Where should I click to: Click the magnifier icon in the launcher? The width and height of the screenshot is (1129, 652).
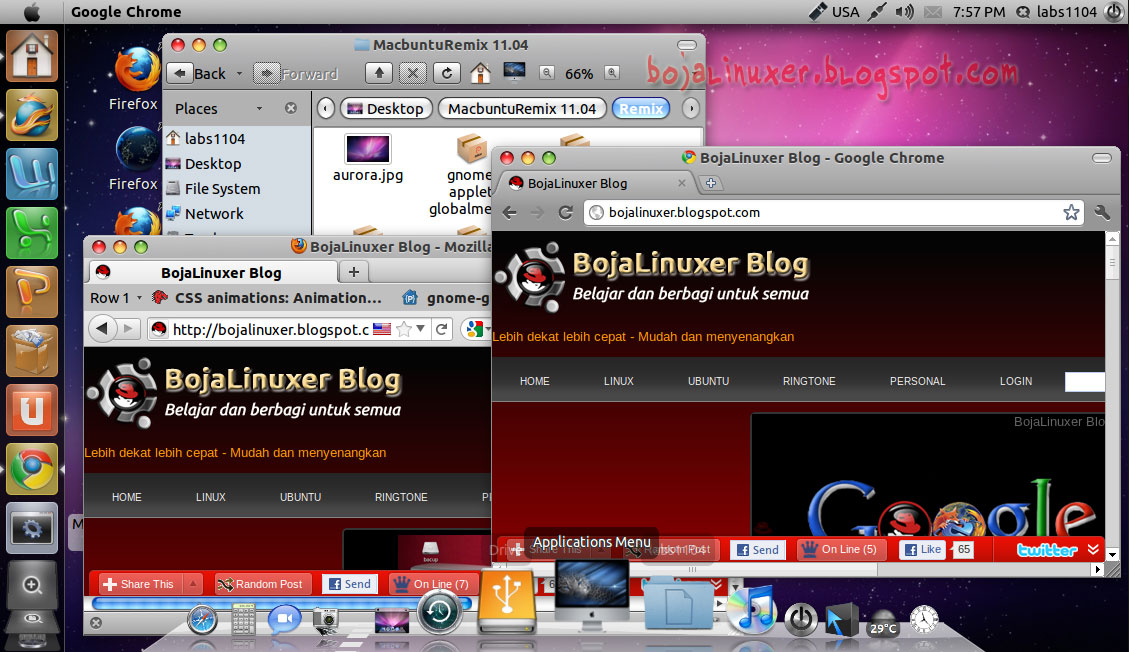(x=32, y=584)
